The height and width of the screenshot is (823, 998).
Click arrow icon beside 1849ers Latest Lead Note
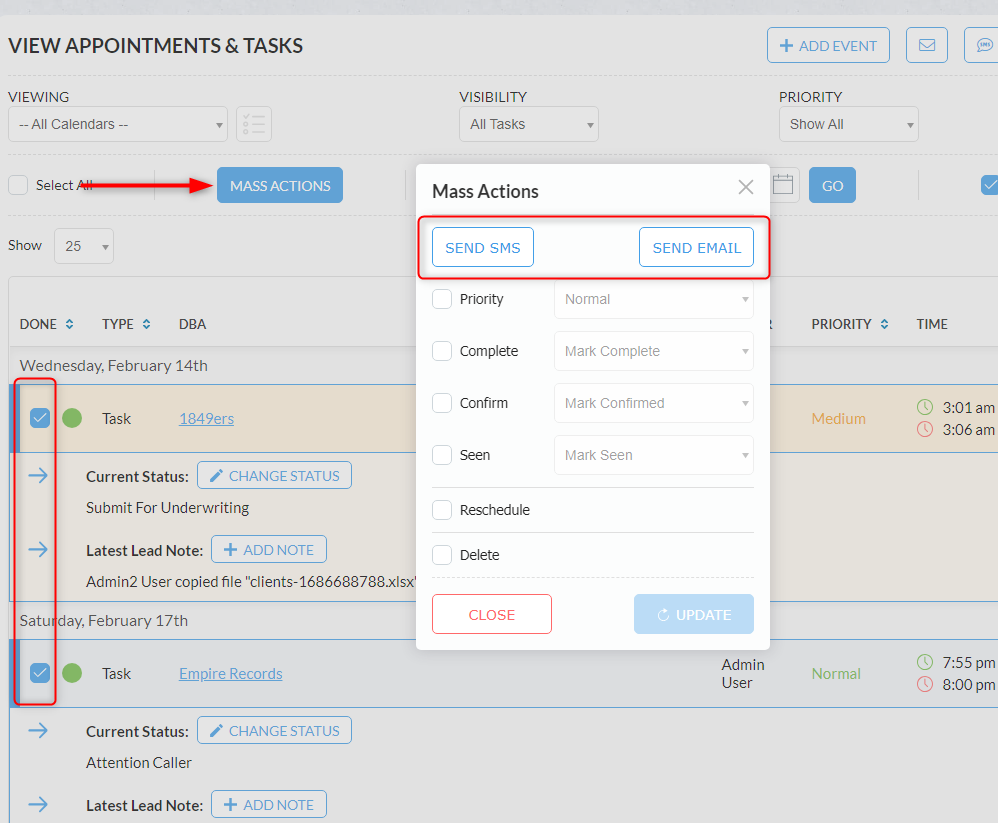tap(38, 549)
